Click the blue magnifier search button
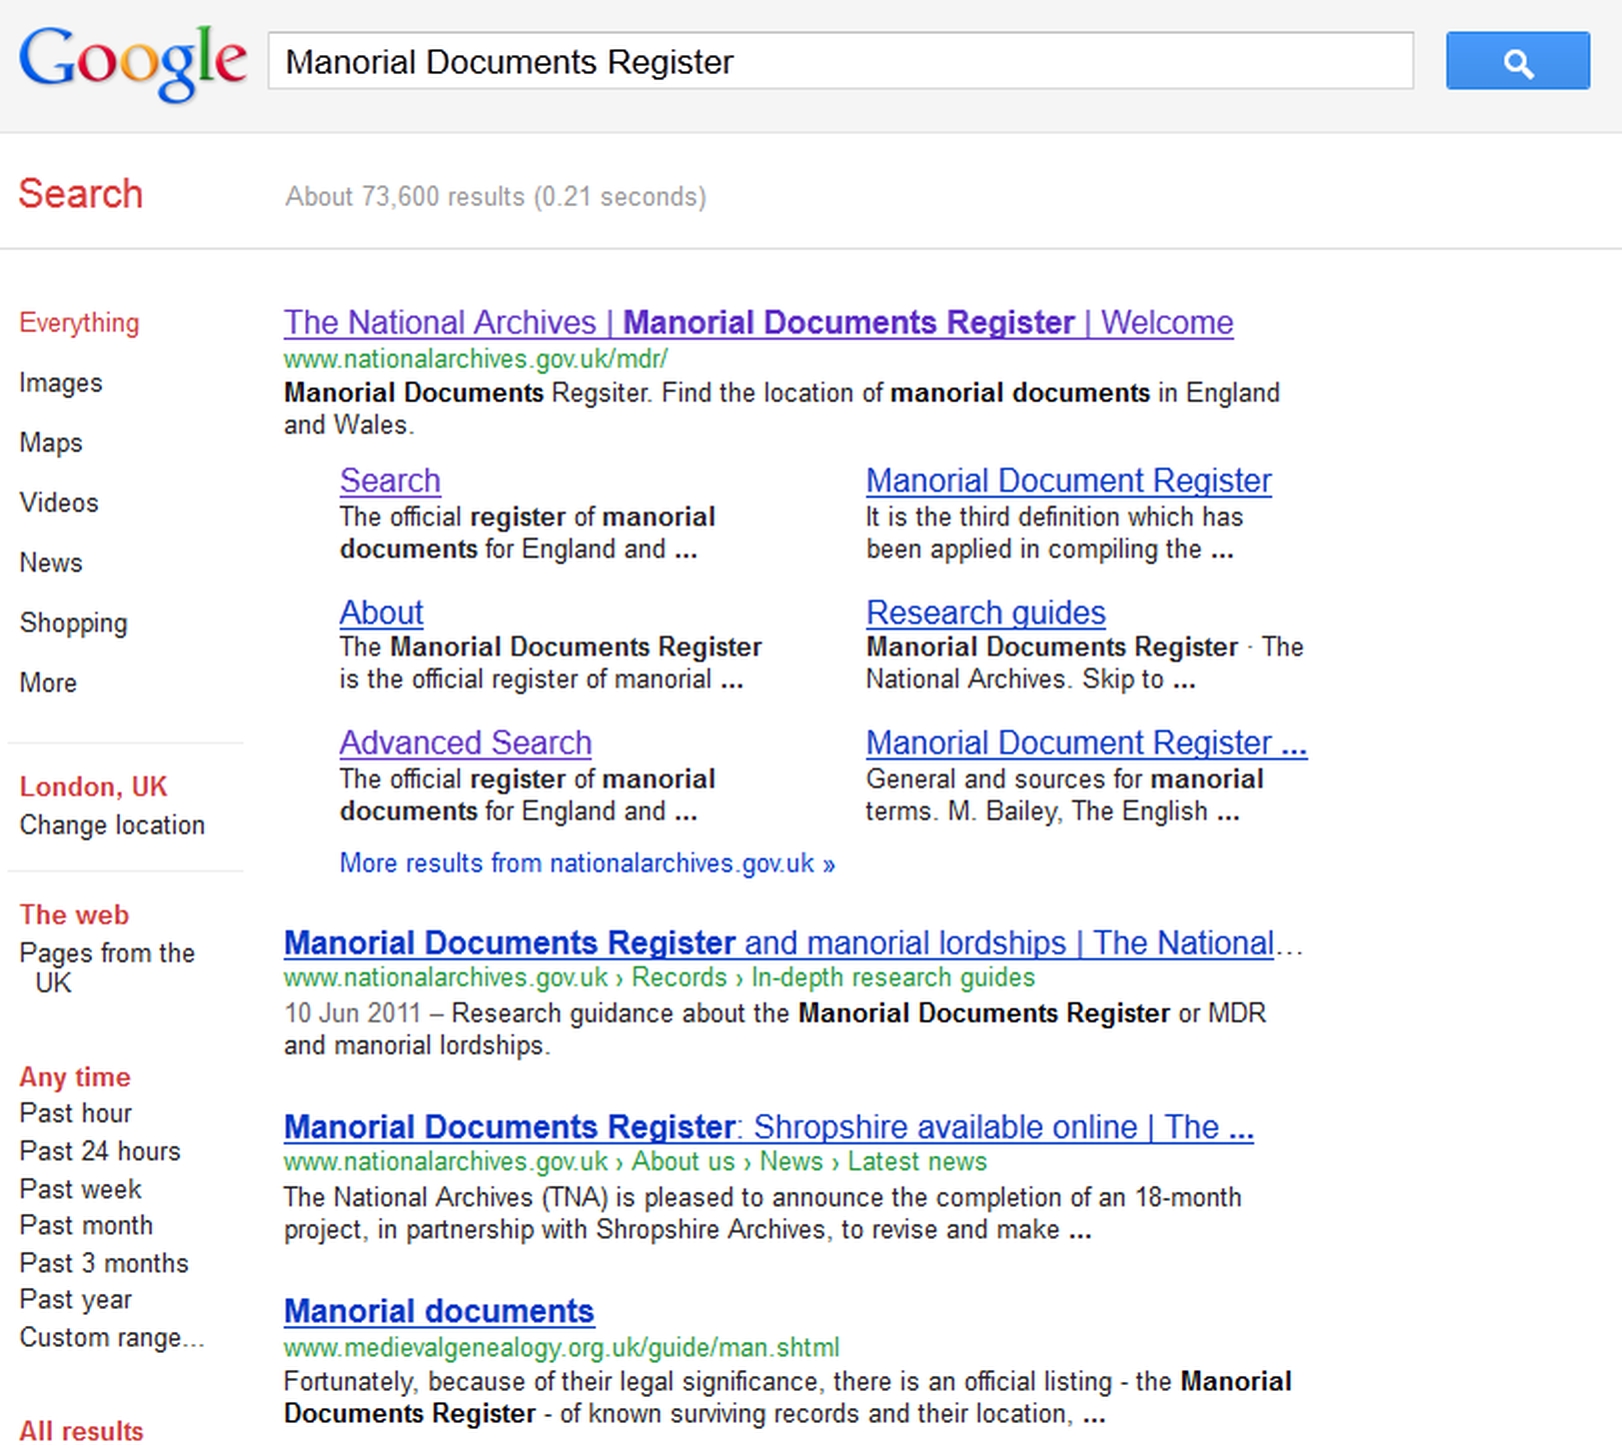Viewport: 1622px width, 1448px height. coord(1517,61)
